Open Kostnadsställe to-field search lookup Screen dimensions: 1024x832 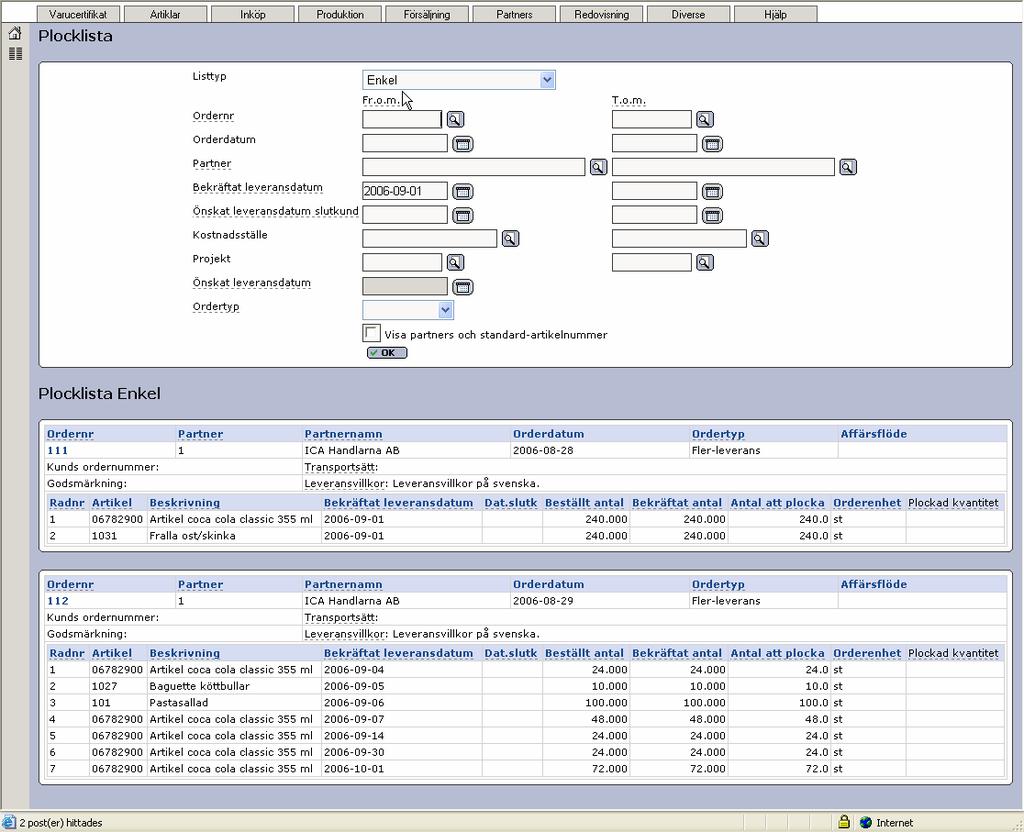tap(760, 238)
